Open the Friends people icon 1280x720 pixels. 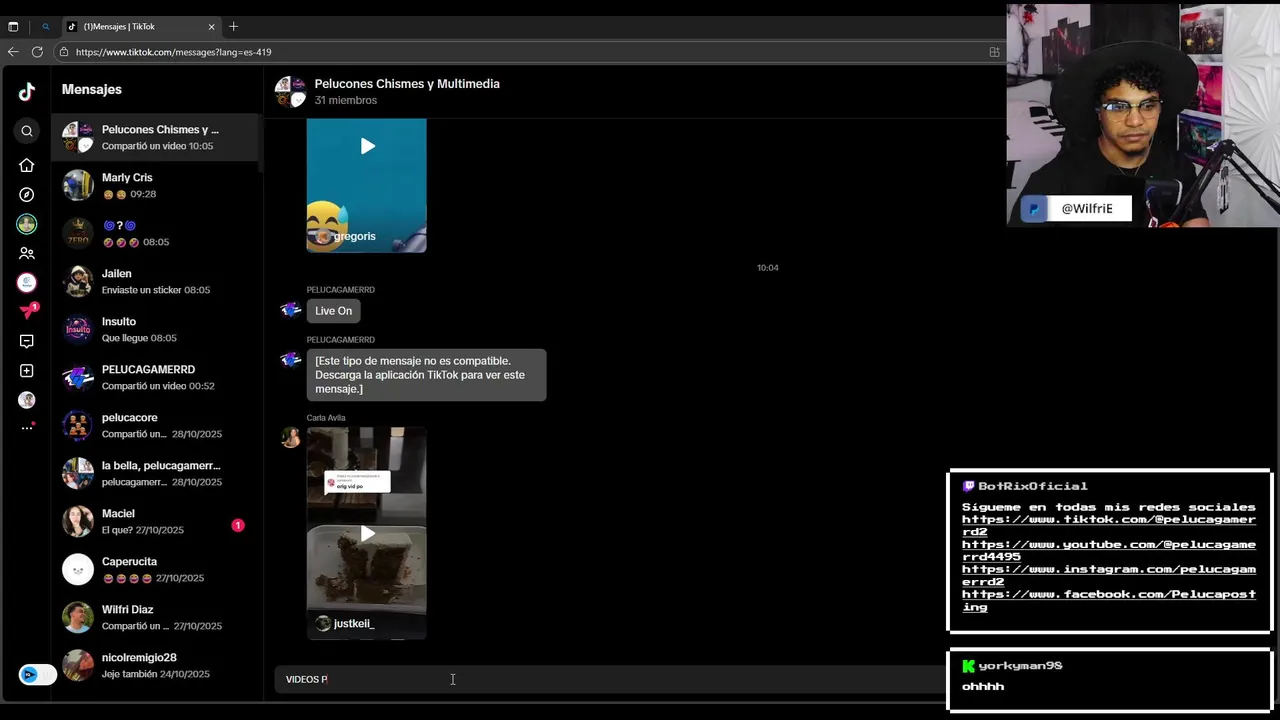(x=27, y=254)
